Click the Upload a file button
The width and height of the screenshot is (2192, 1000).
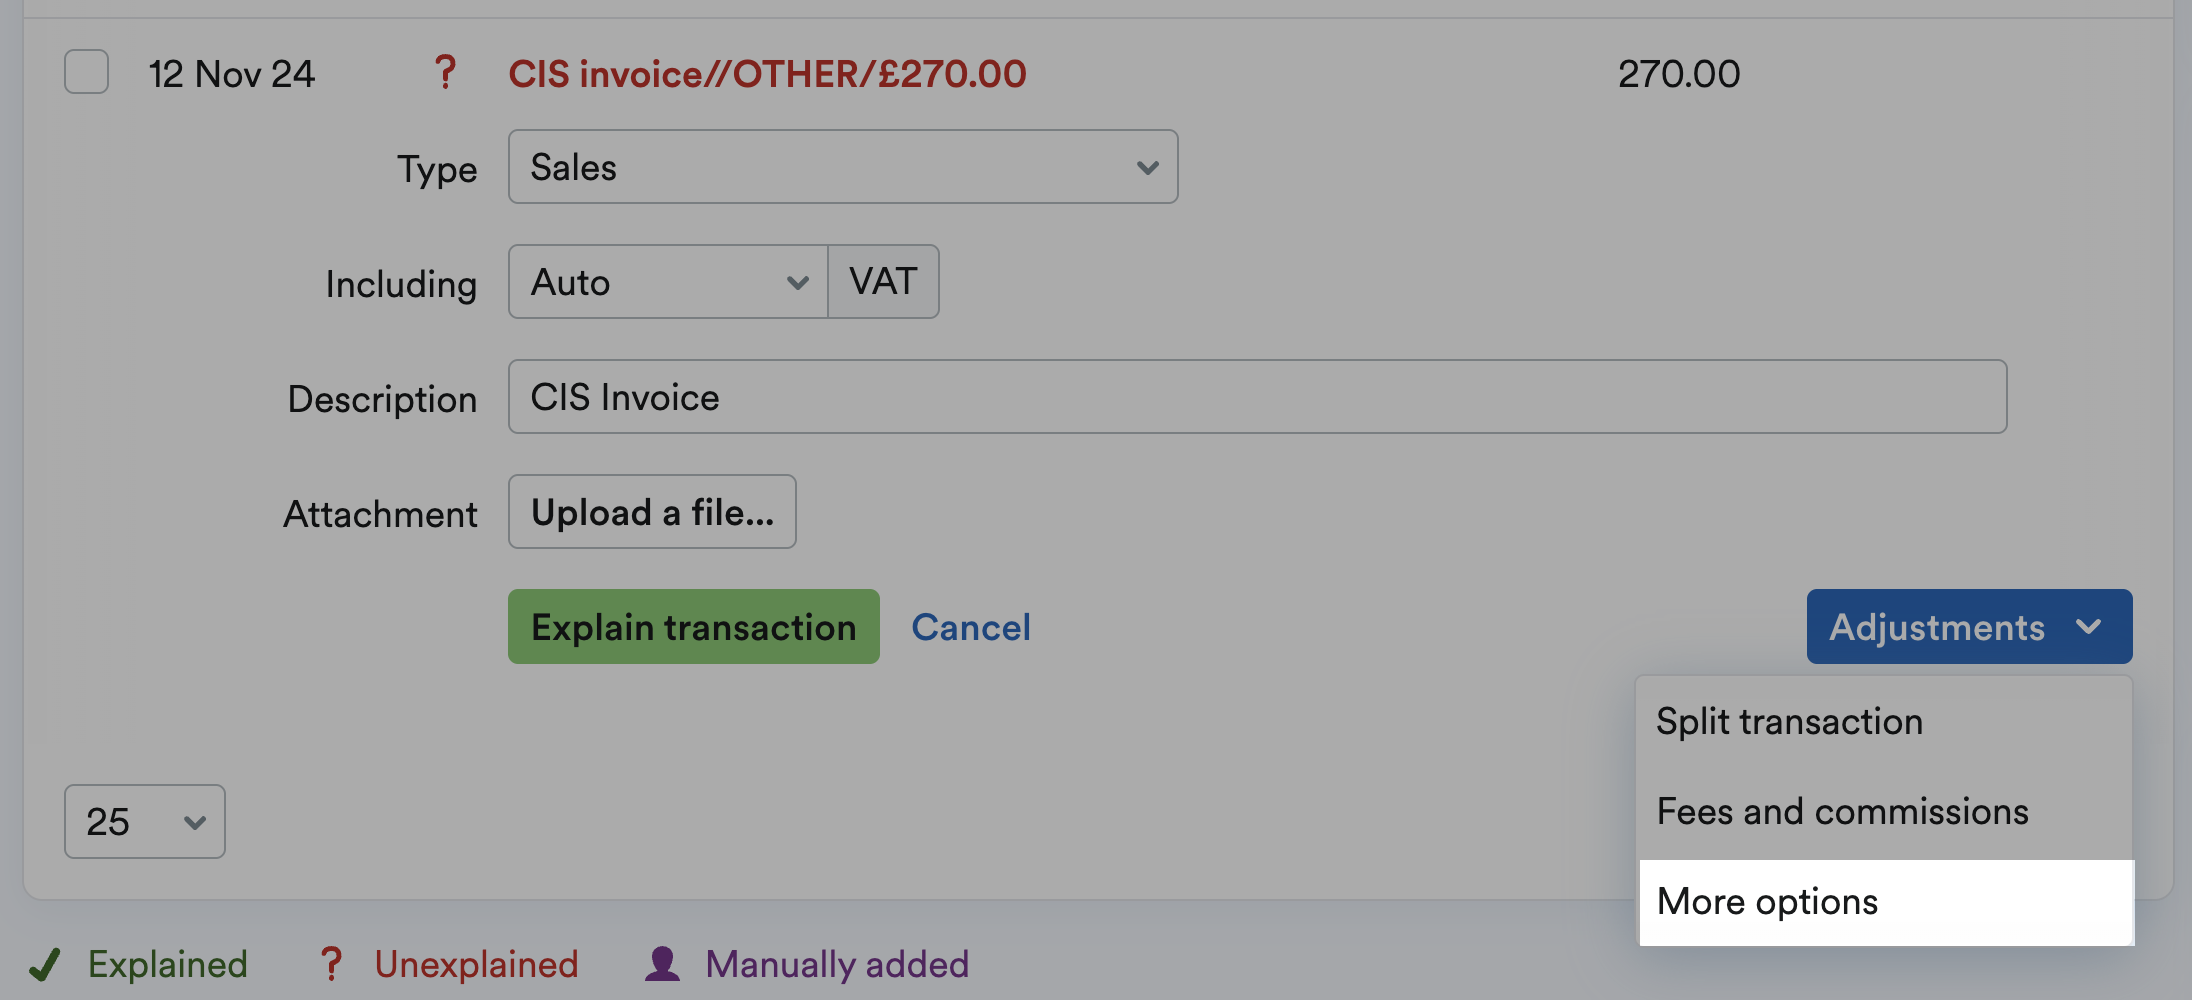pyautogui.click(x=652, y=512)
